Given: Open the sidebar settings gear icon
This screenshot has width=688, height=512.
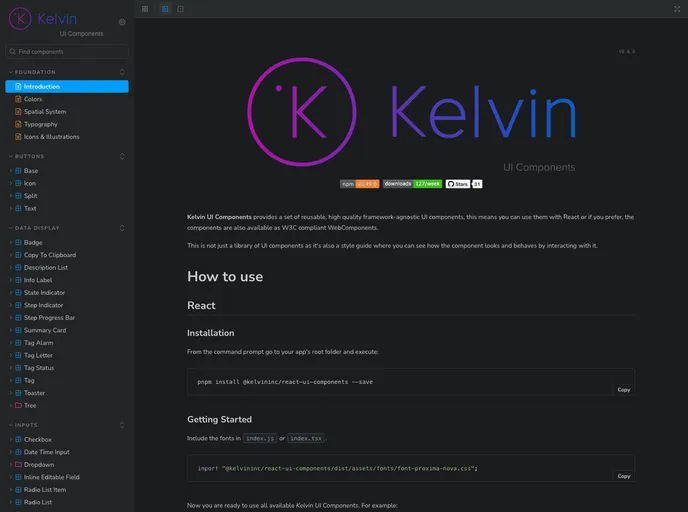Looking at the screenshot, I should tap(122, 22).
